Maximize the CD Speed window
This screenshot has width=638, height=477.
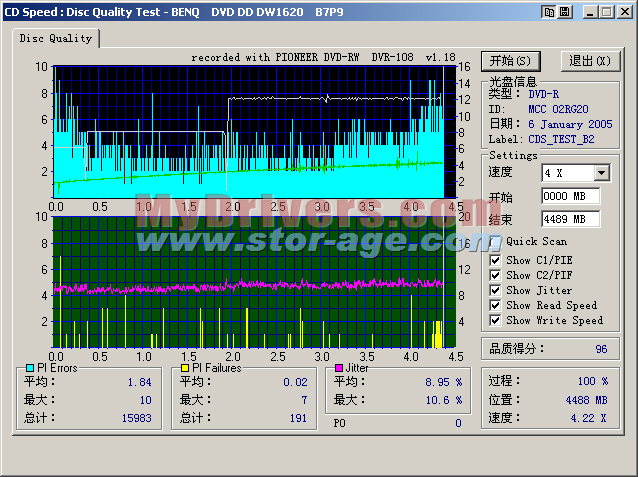[x=607, y=12]
